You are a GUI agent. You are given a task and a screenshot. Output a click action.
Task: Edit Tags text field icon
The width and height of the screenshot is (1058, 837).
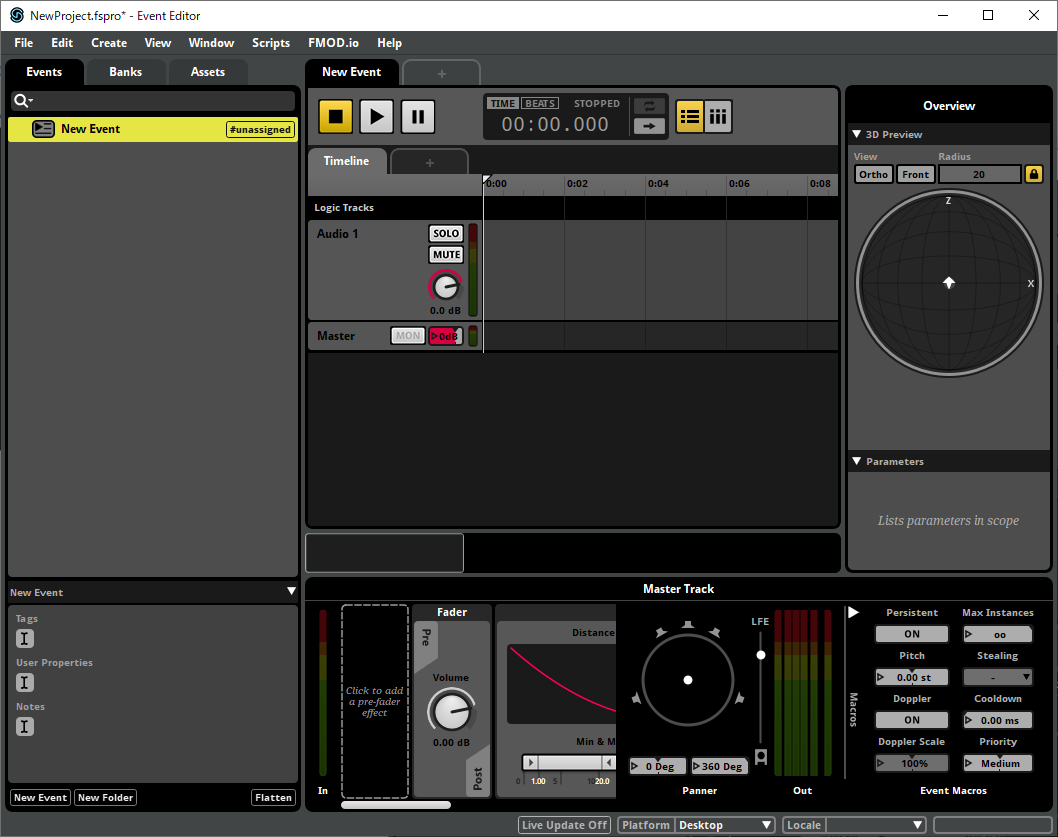click(25, 639)
